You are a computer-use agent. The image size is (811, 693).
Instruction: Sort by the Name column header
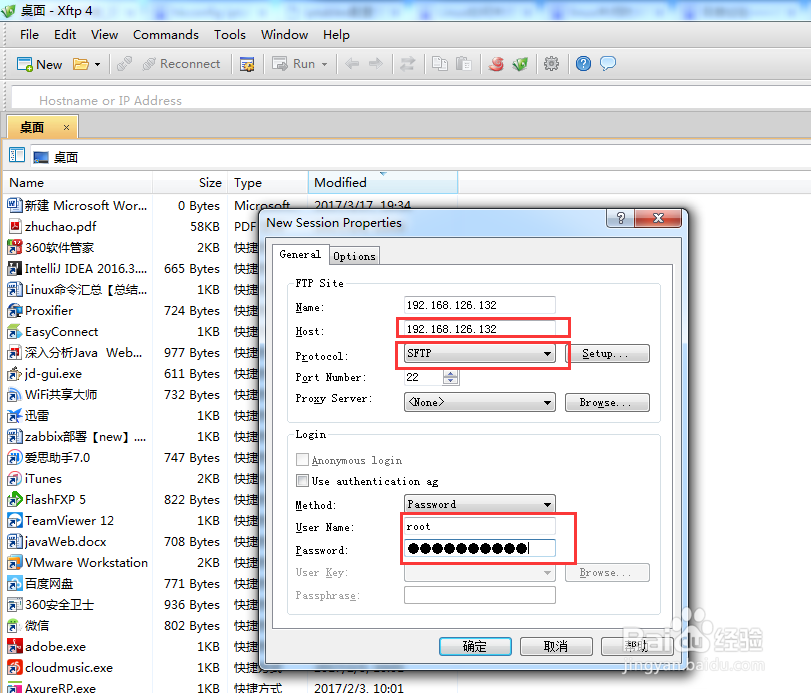80,183
